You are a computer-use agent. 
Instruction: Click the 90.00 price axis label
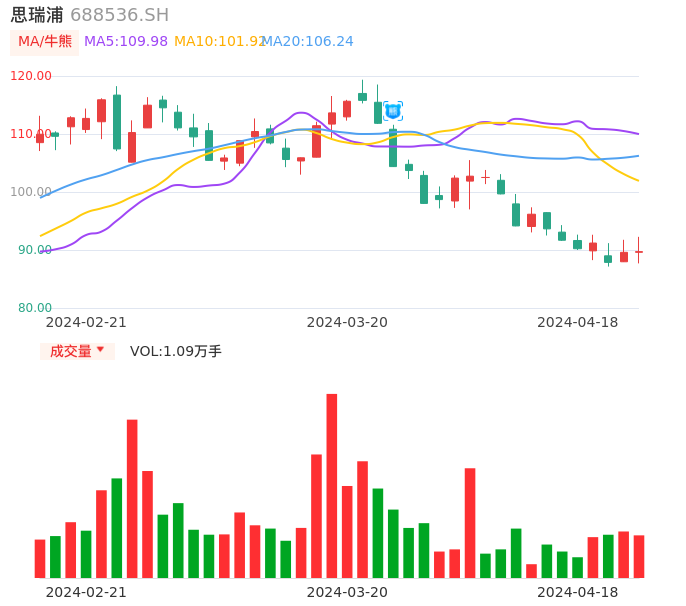(x=35, y=250)
